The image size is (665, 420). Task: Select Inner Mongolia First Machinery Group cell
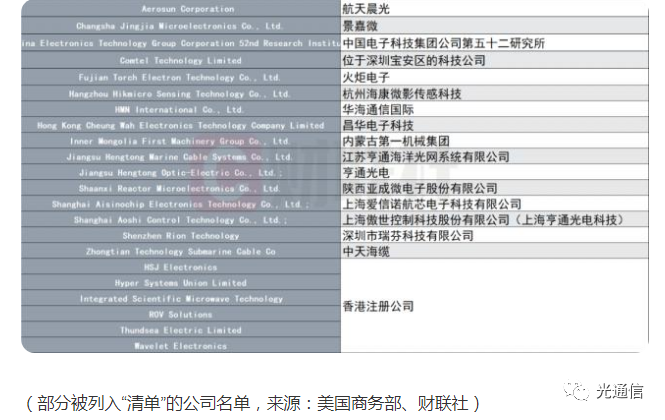[181, 141]
